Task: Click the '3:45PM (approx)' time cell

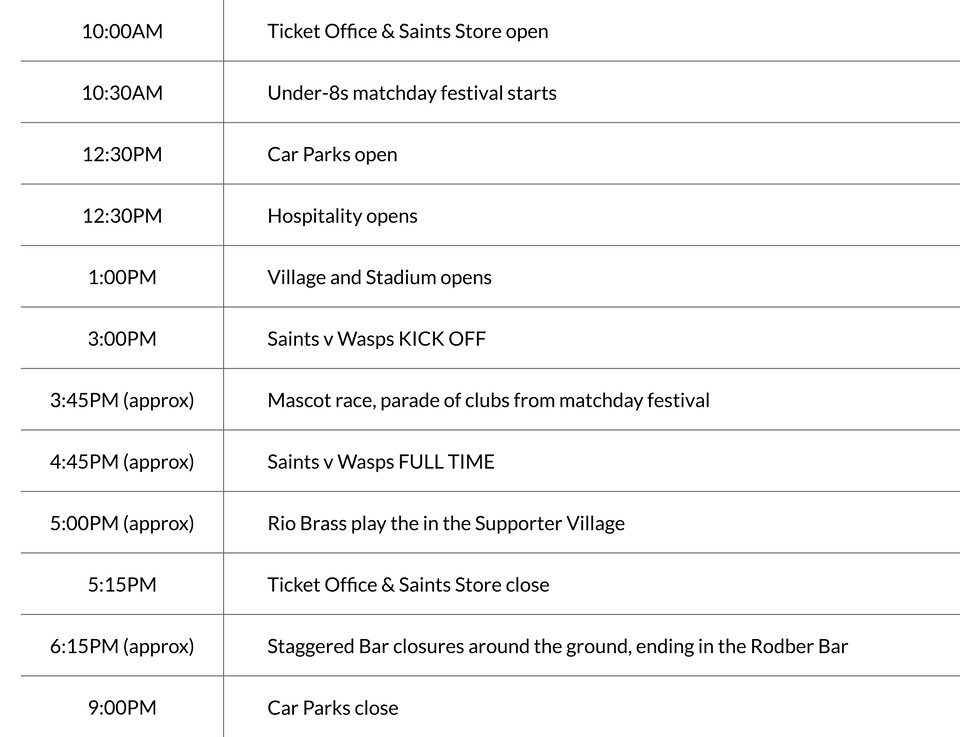Action: [x=122, y=400]
